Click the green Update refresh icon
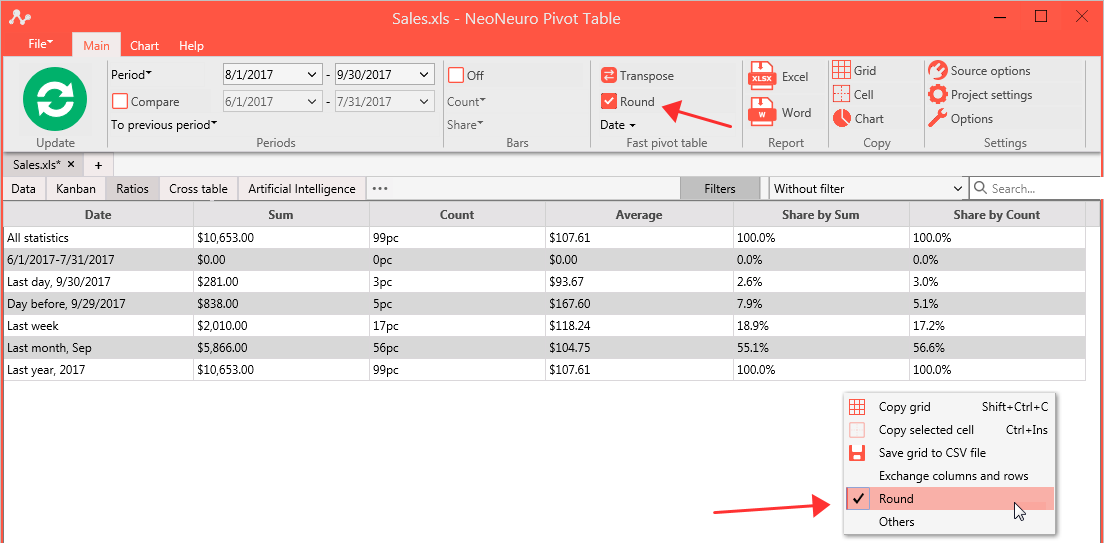This screenshot has height=543, width=1104. [55, 99]
